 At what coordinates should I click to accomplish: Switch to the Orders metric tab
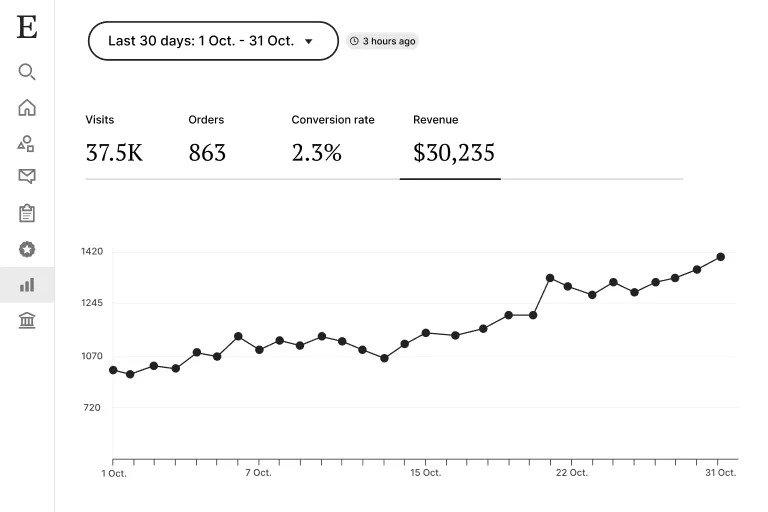click(207, 140)
